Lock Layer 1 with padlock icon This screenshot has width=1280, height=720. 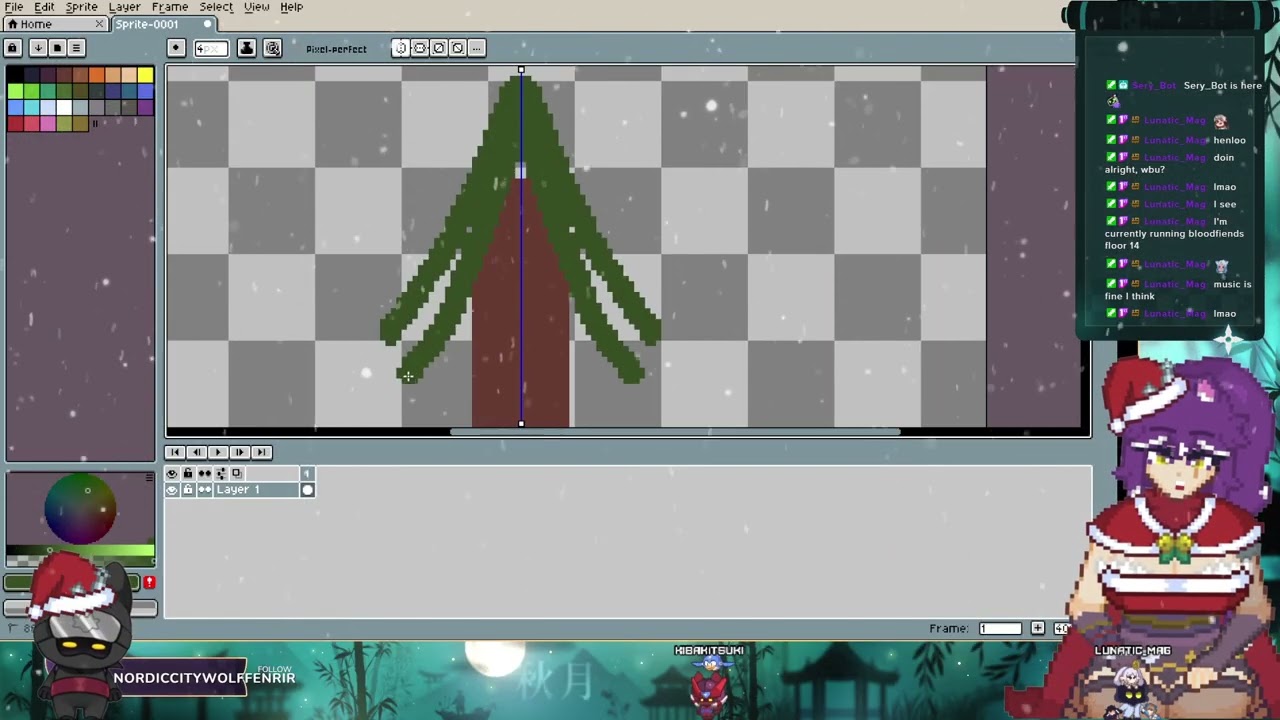[188, 490]
